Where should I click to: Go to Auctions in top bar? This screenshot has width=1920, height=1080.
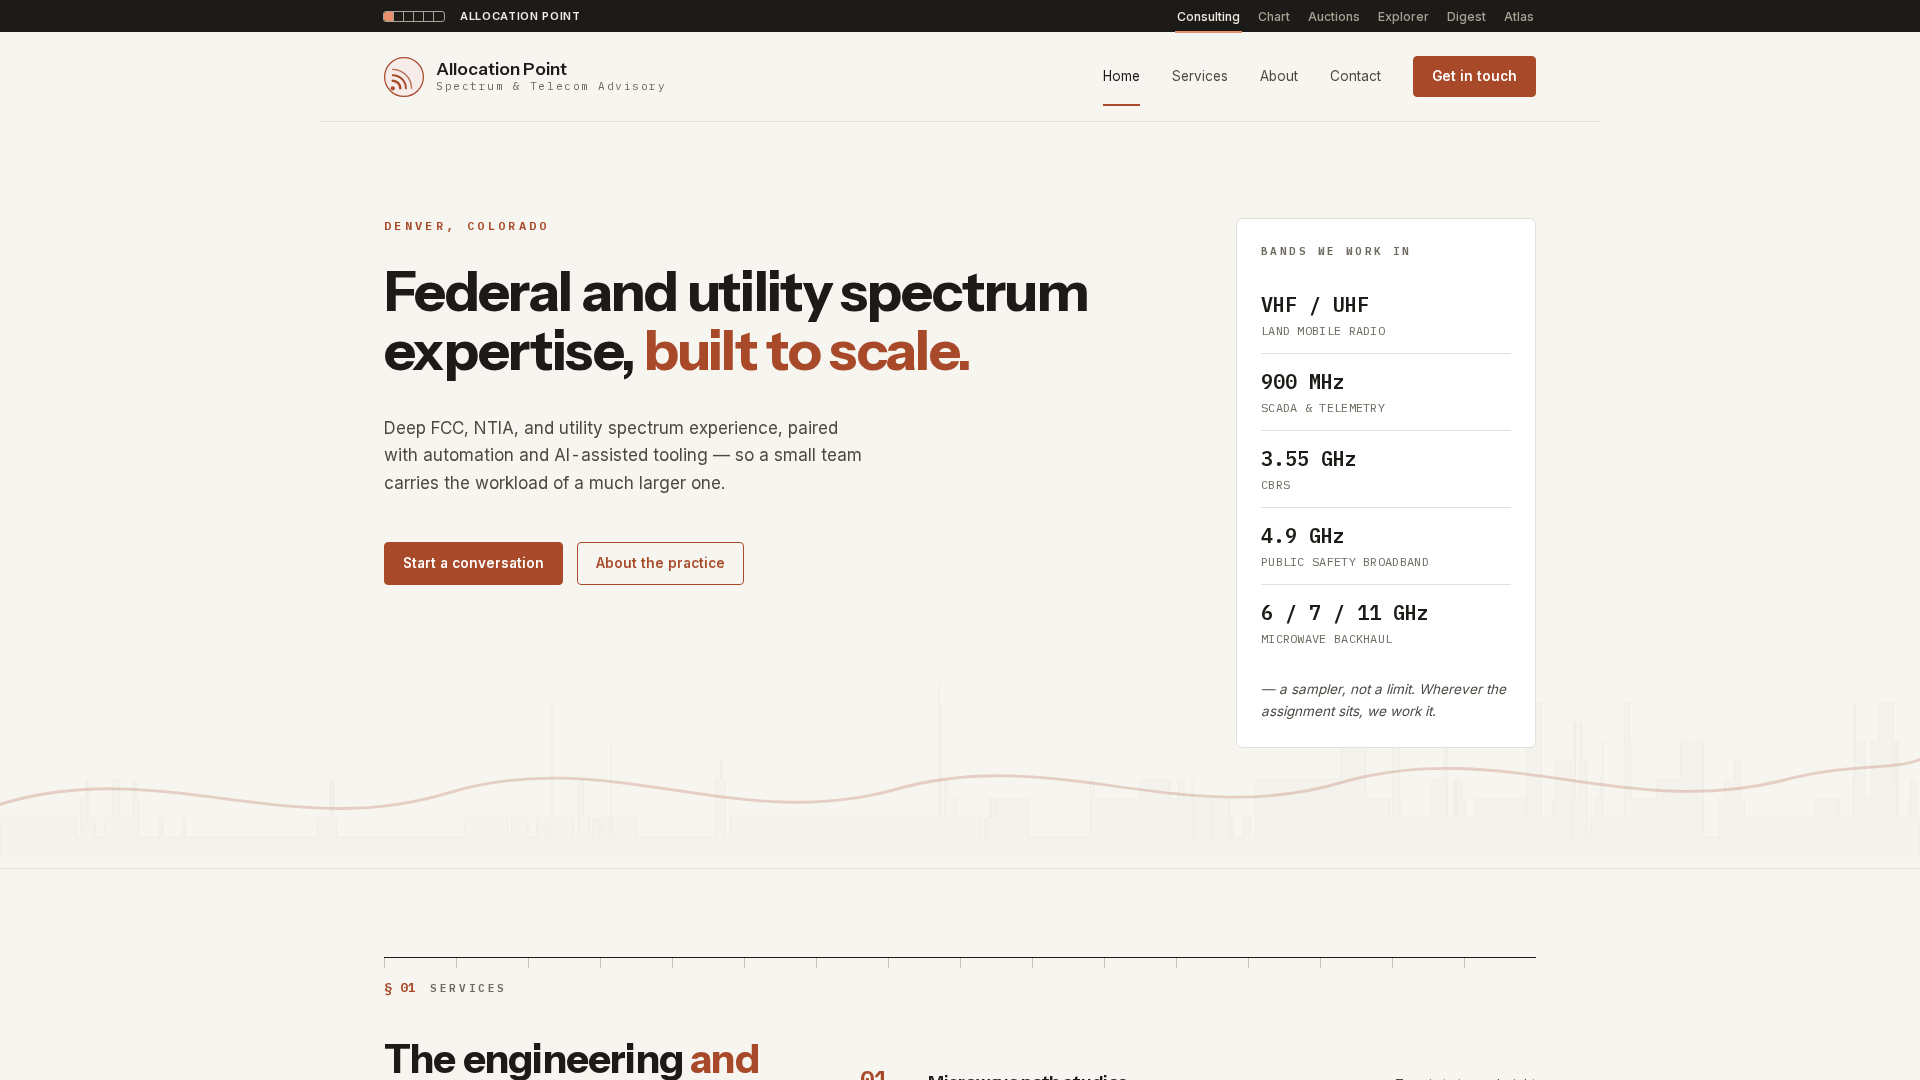point(1334,16)
